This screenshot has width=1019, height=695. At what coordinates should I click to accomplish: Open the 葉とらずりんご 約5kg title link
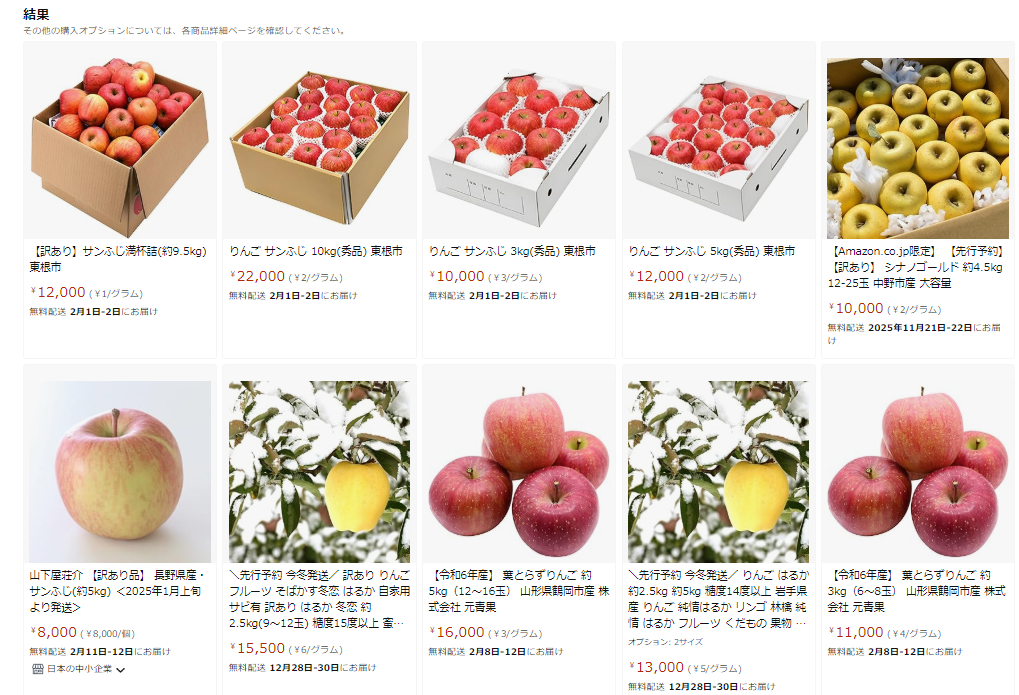pyautogui.click(x=519, y=591)
